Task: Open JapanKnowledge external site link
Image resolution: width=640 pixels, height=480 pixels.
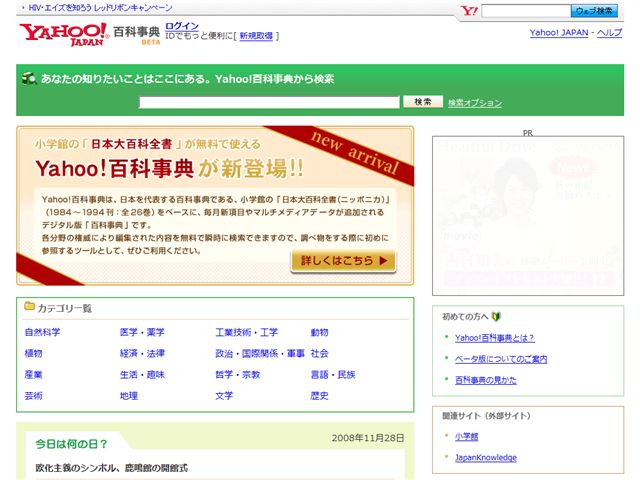Action: 486,458
